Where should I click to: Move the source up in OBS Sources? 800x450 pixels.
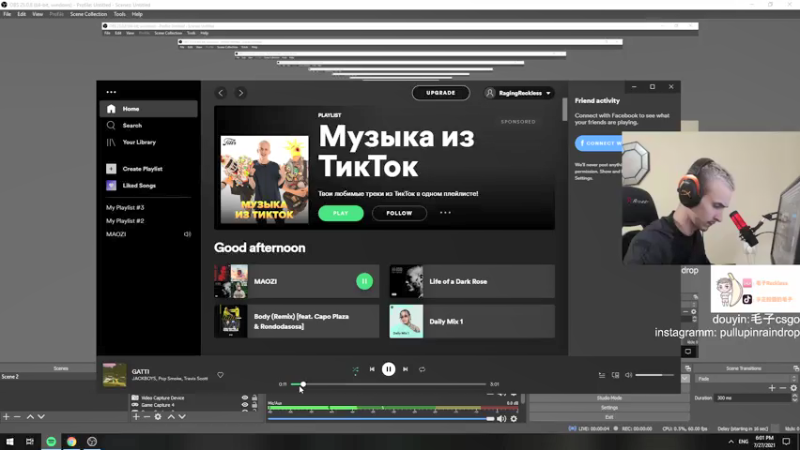[x=171, y=417]
